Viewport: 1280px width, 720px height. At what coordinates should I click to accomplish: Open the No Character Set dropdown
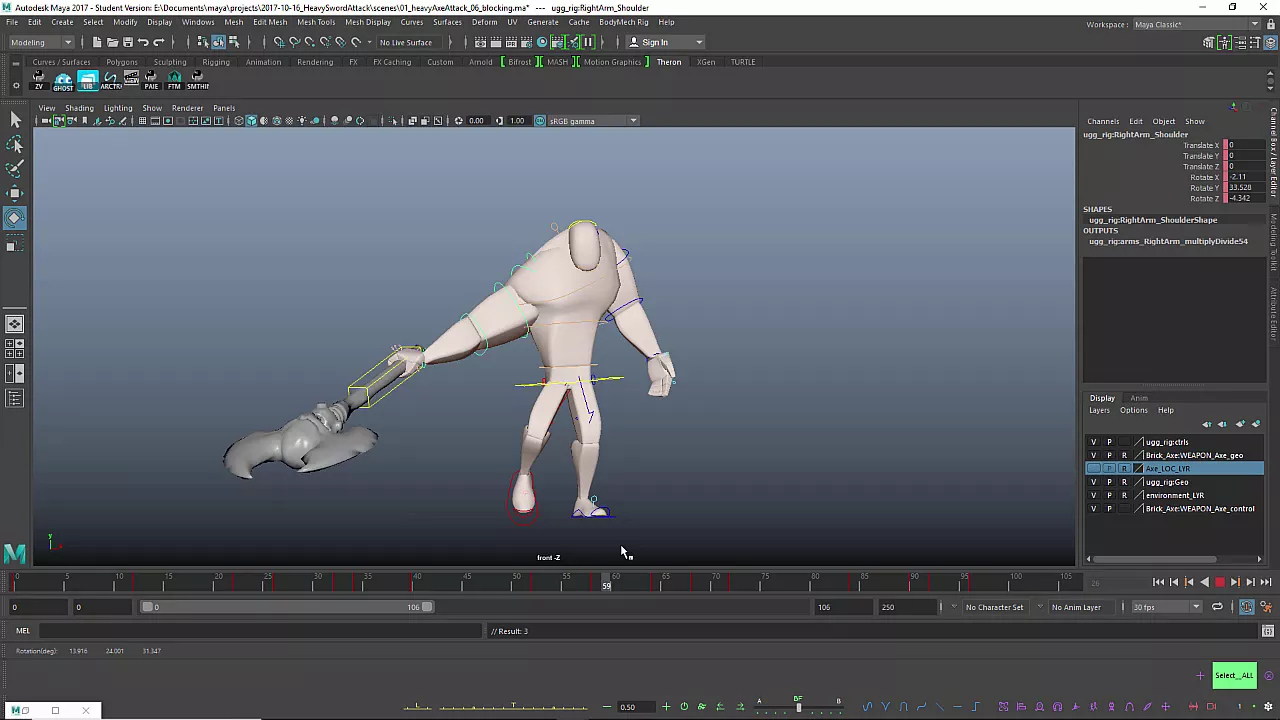(995, 607)
